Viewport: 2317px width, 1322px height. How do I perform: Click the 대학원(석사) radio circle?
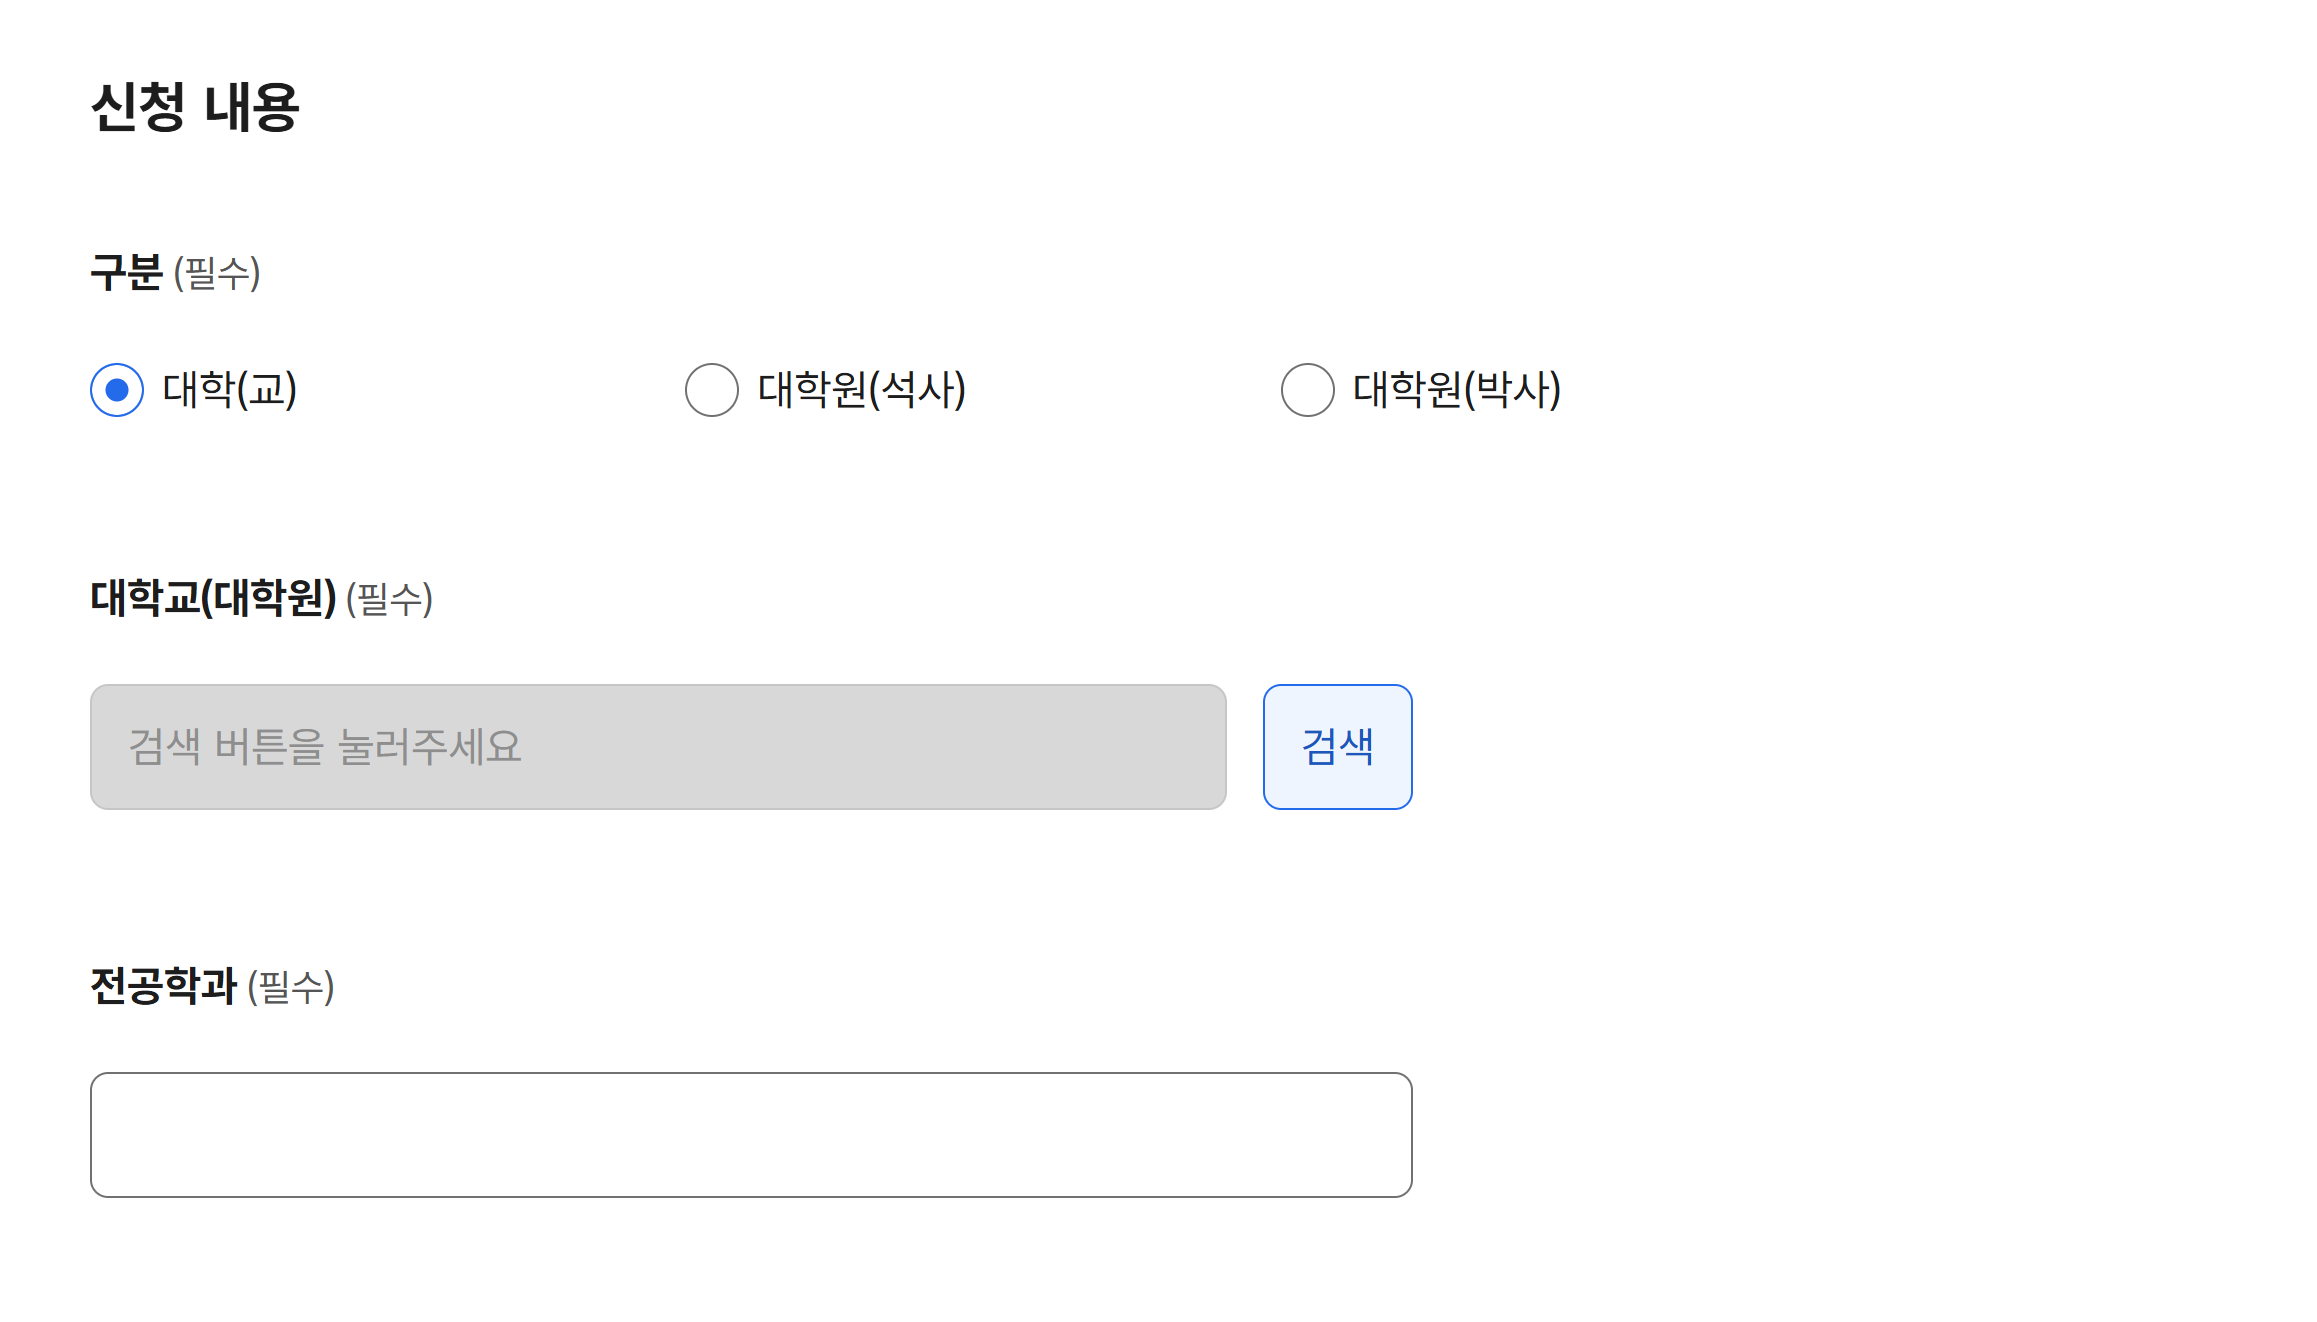point(711,391)
